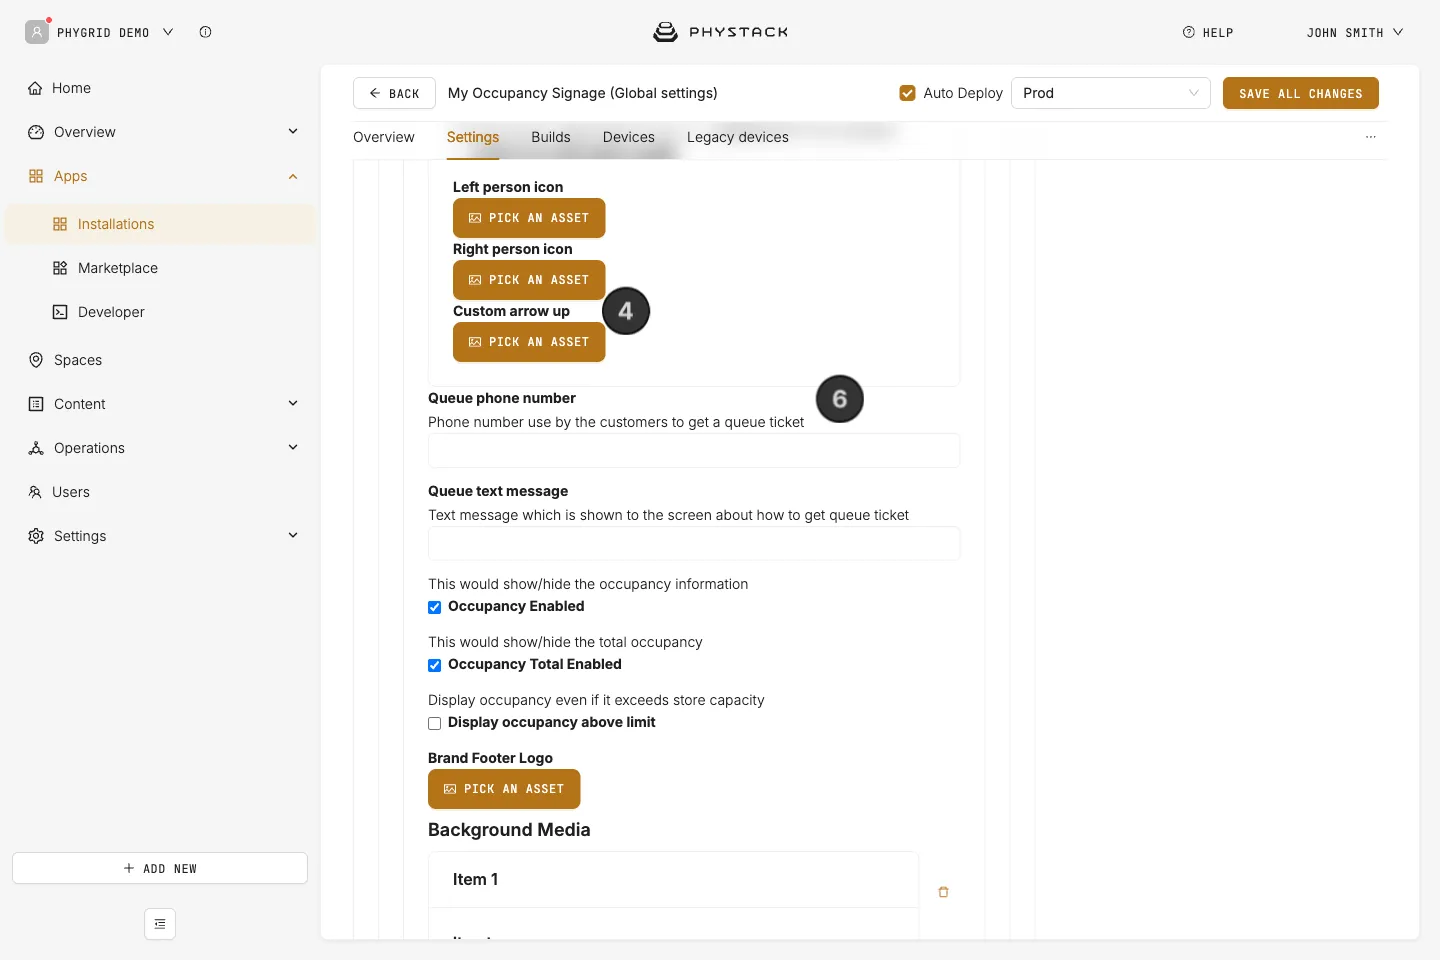The image size is (1440, 960).
Task: Click the Home house icon
Action: (35, 88)
